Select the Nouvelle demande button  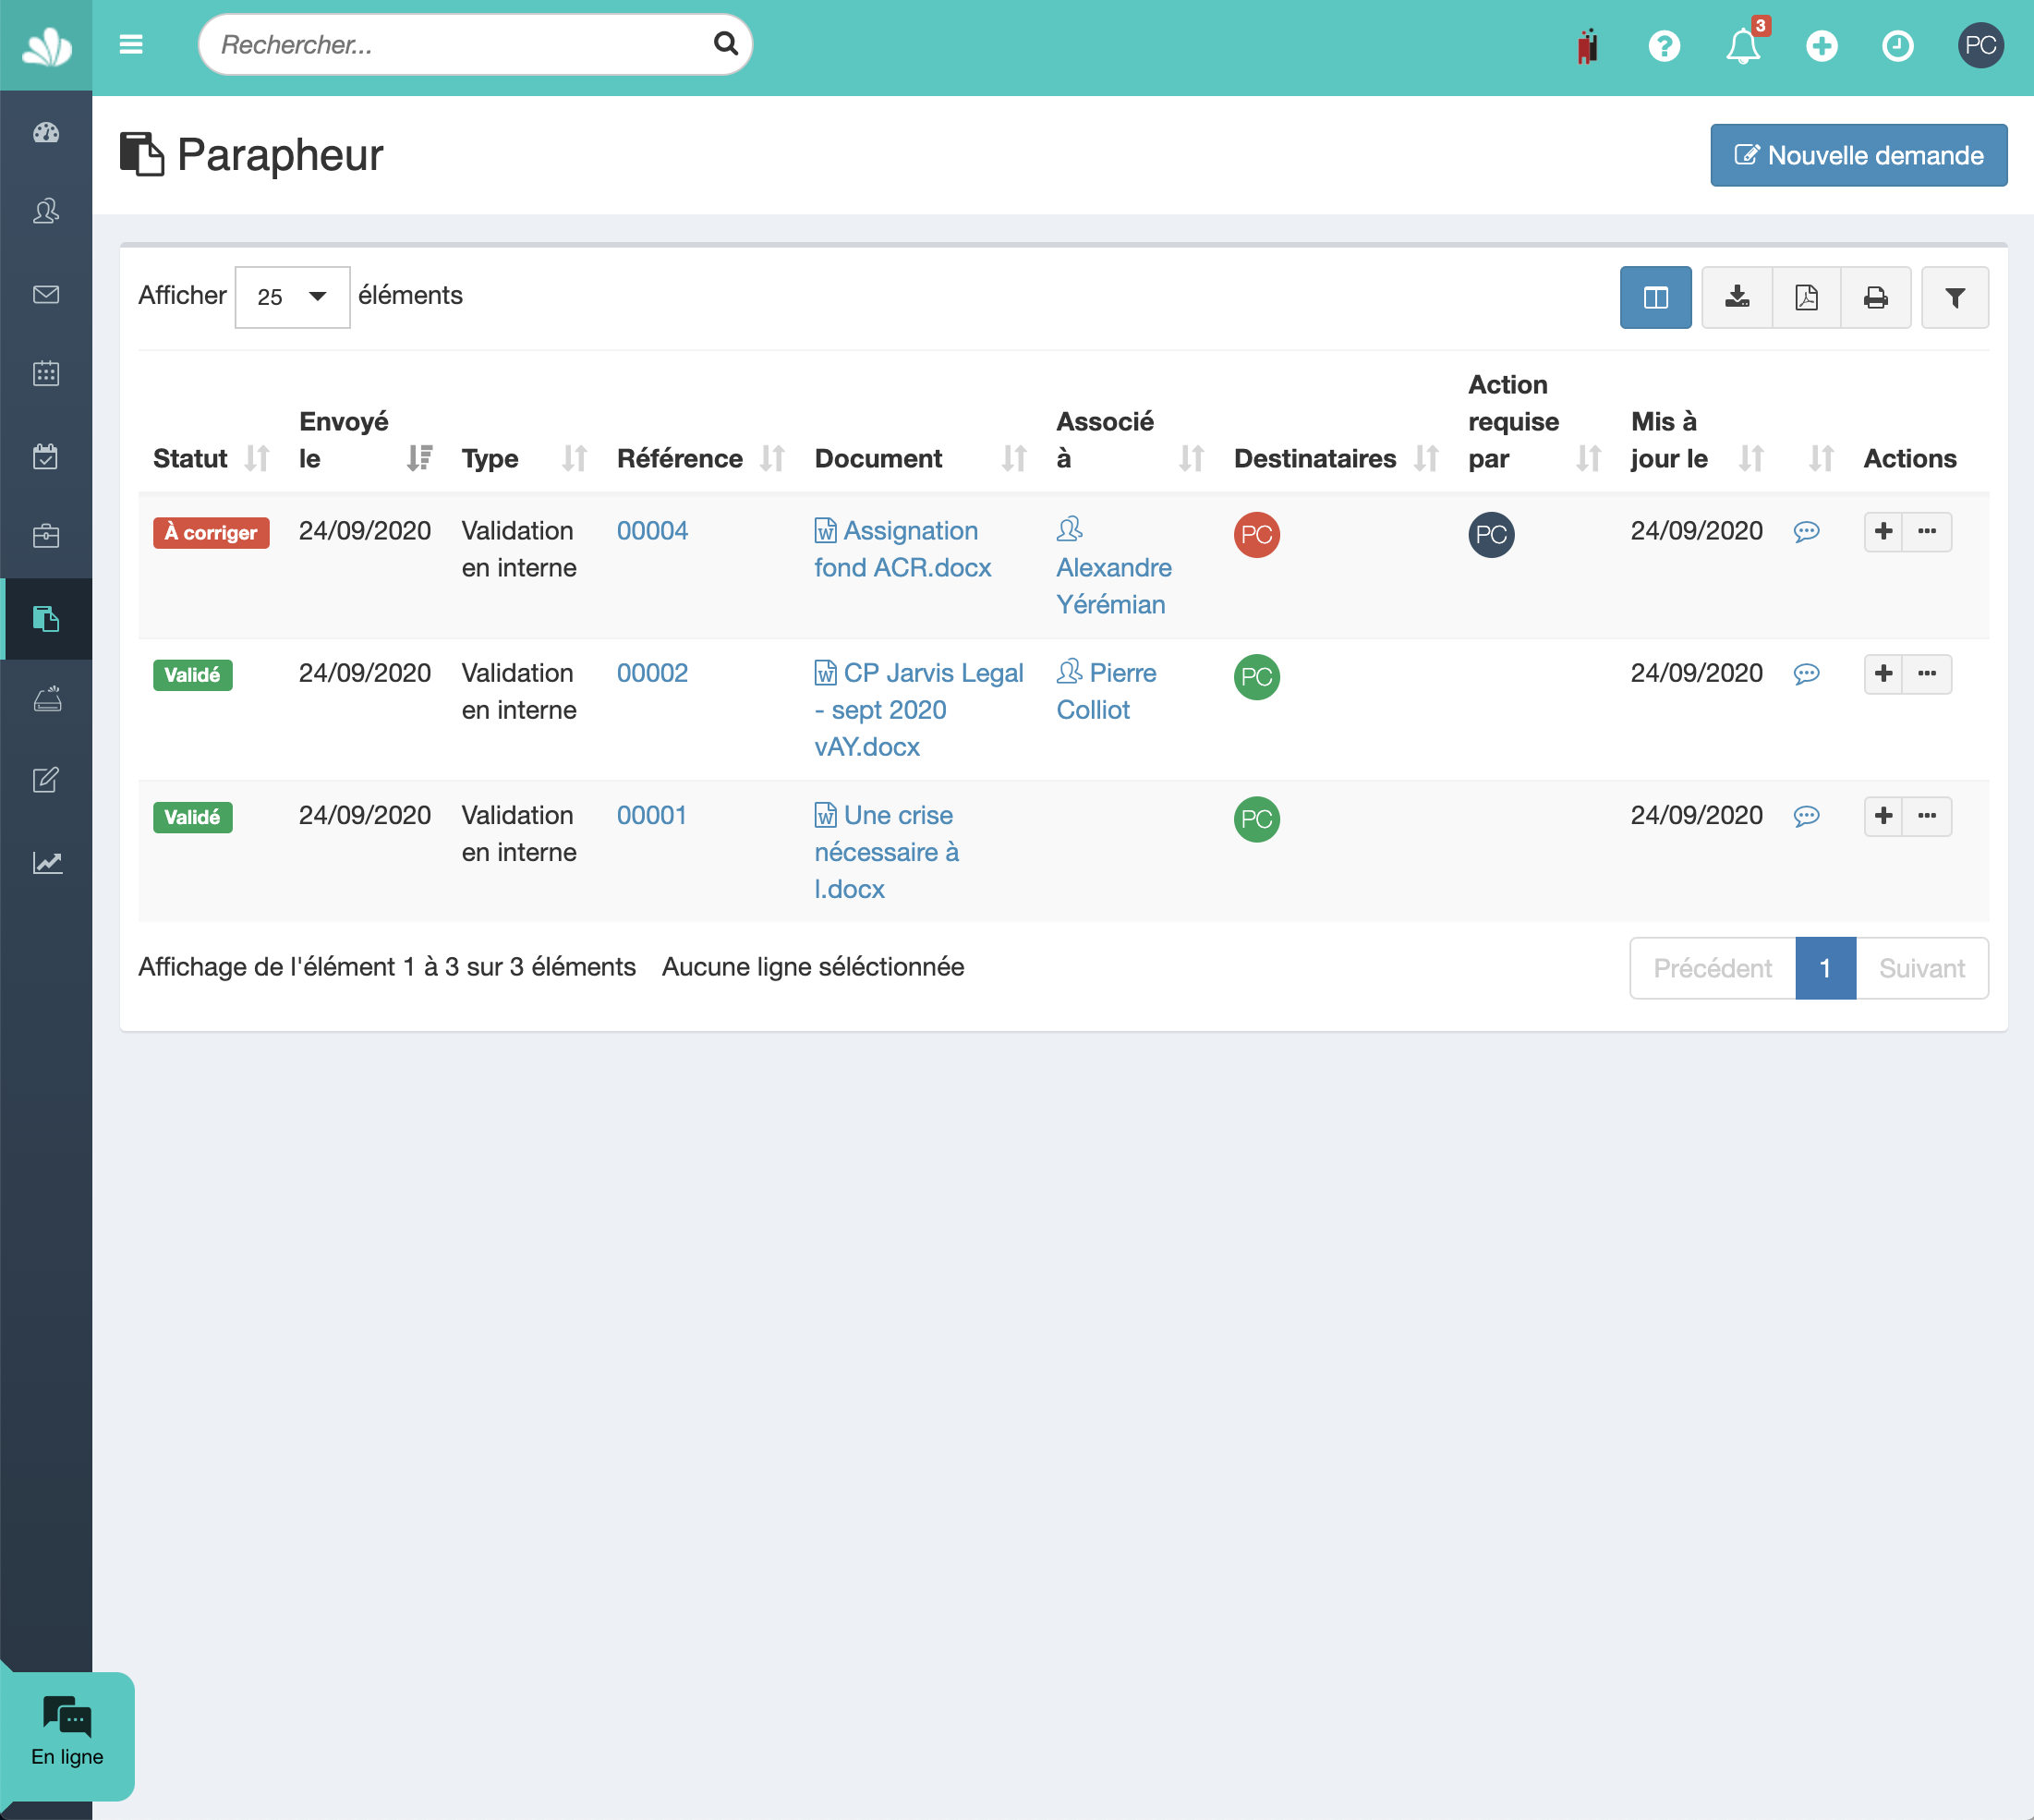pyautogui.click(x=1857, y=156)
